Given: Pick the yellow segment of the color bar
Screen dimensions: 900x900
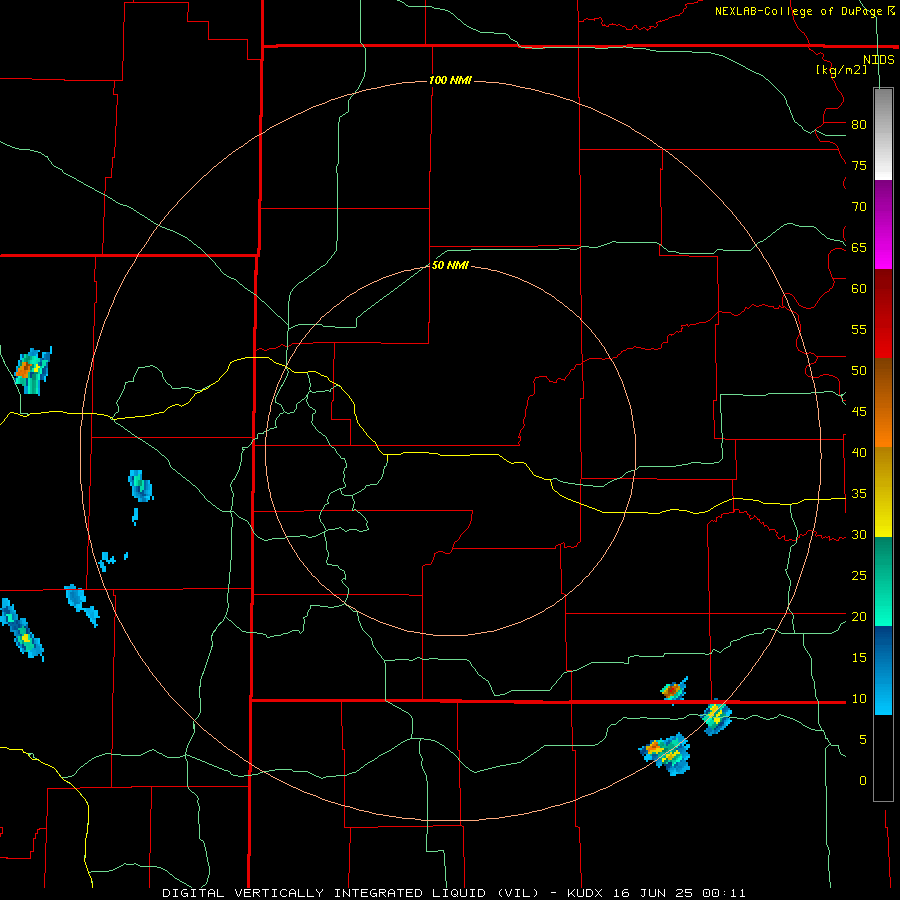Looking at the screenshot, I should (883, 492).
